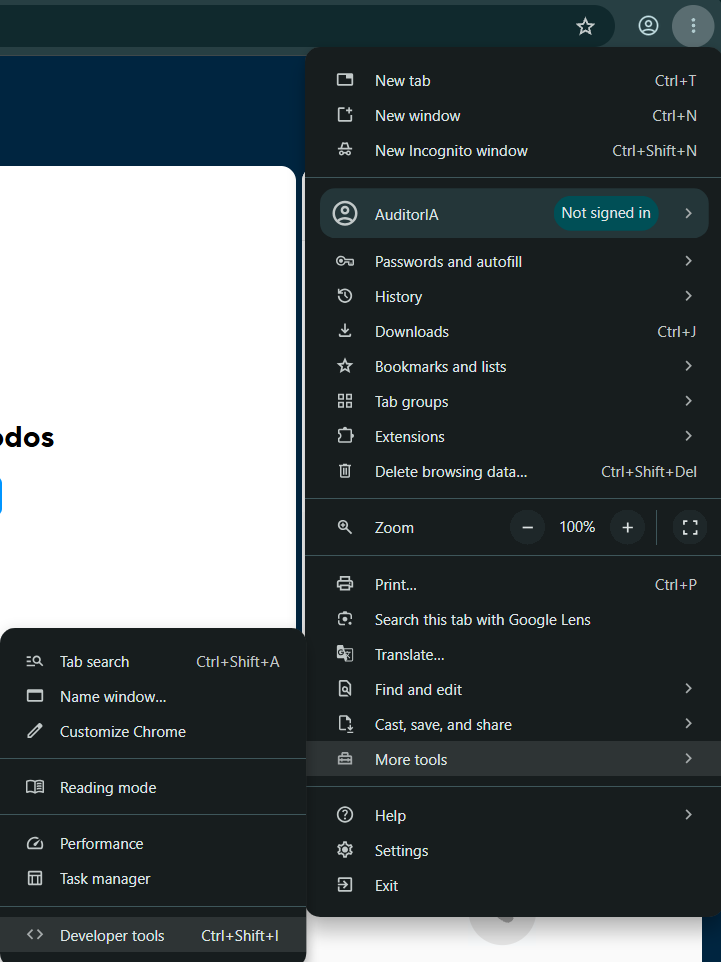
Task: Click the Downloads arrow icon
Action: coord(345,331)
